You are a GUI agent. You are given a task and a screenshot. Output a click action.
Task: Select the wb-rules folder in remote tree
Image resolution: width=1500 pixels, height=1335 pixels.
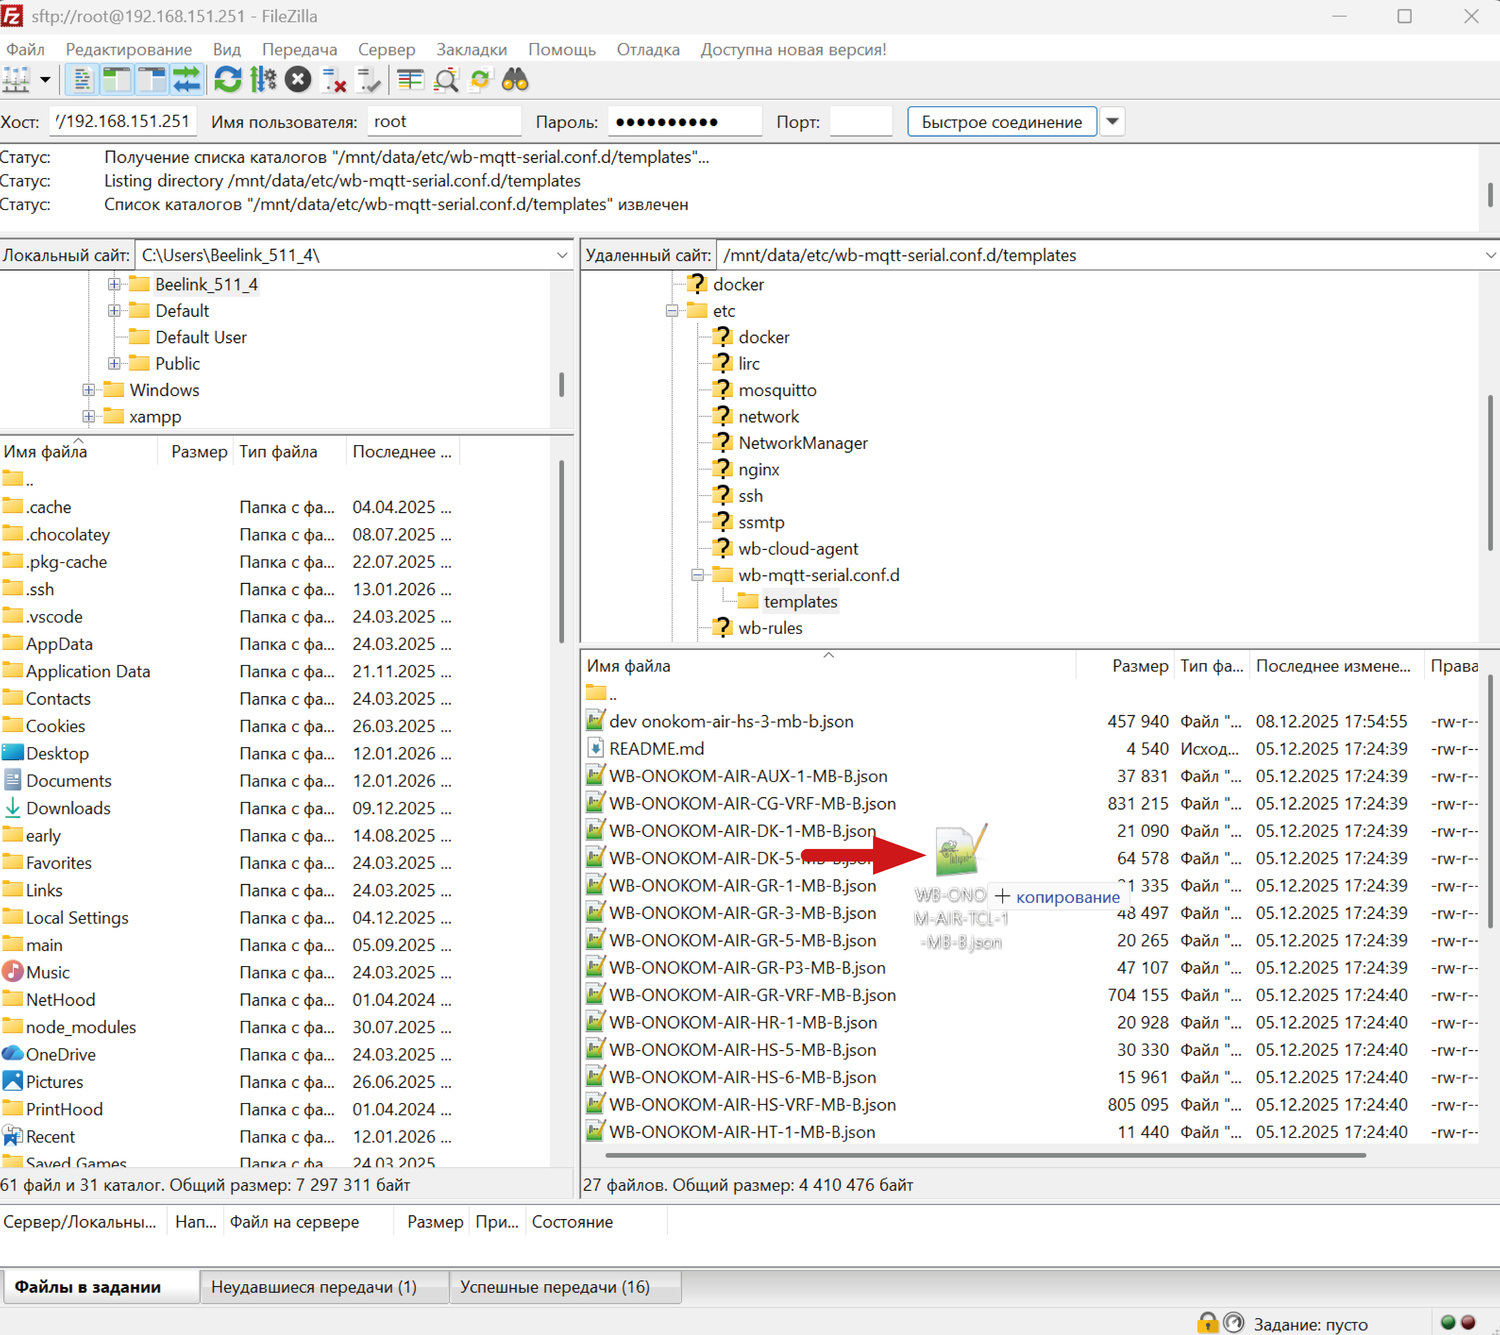(770, 627)
